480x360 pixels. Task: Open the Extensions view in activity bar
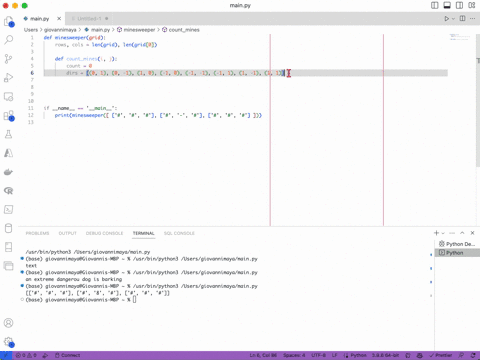point(9,116)
